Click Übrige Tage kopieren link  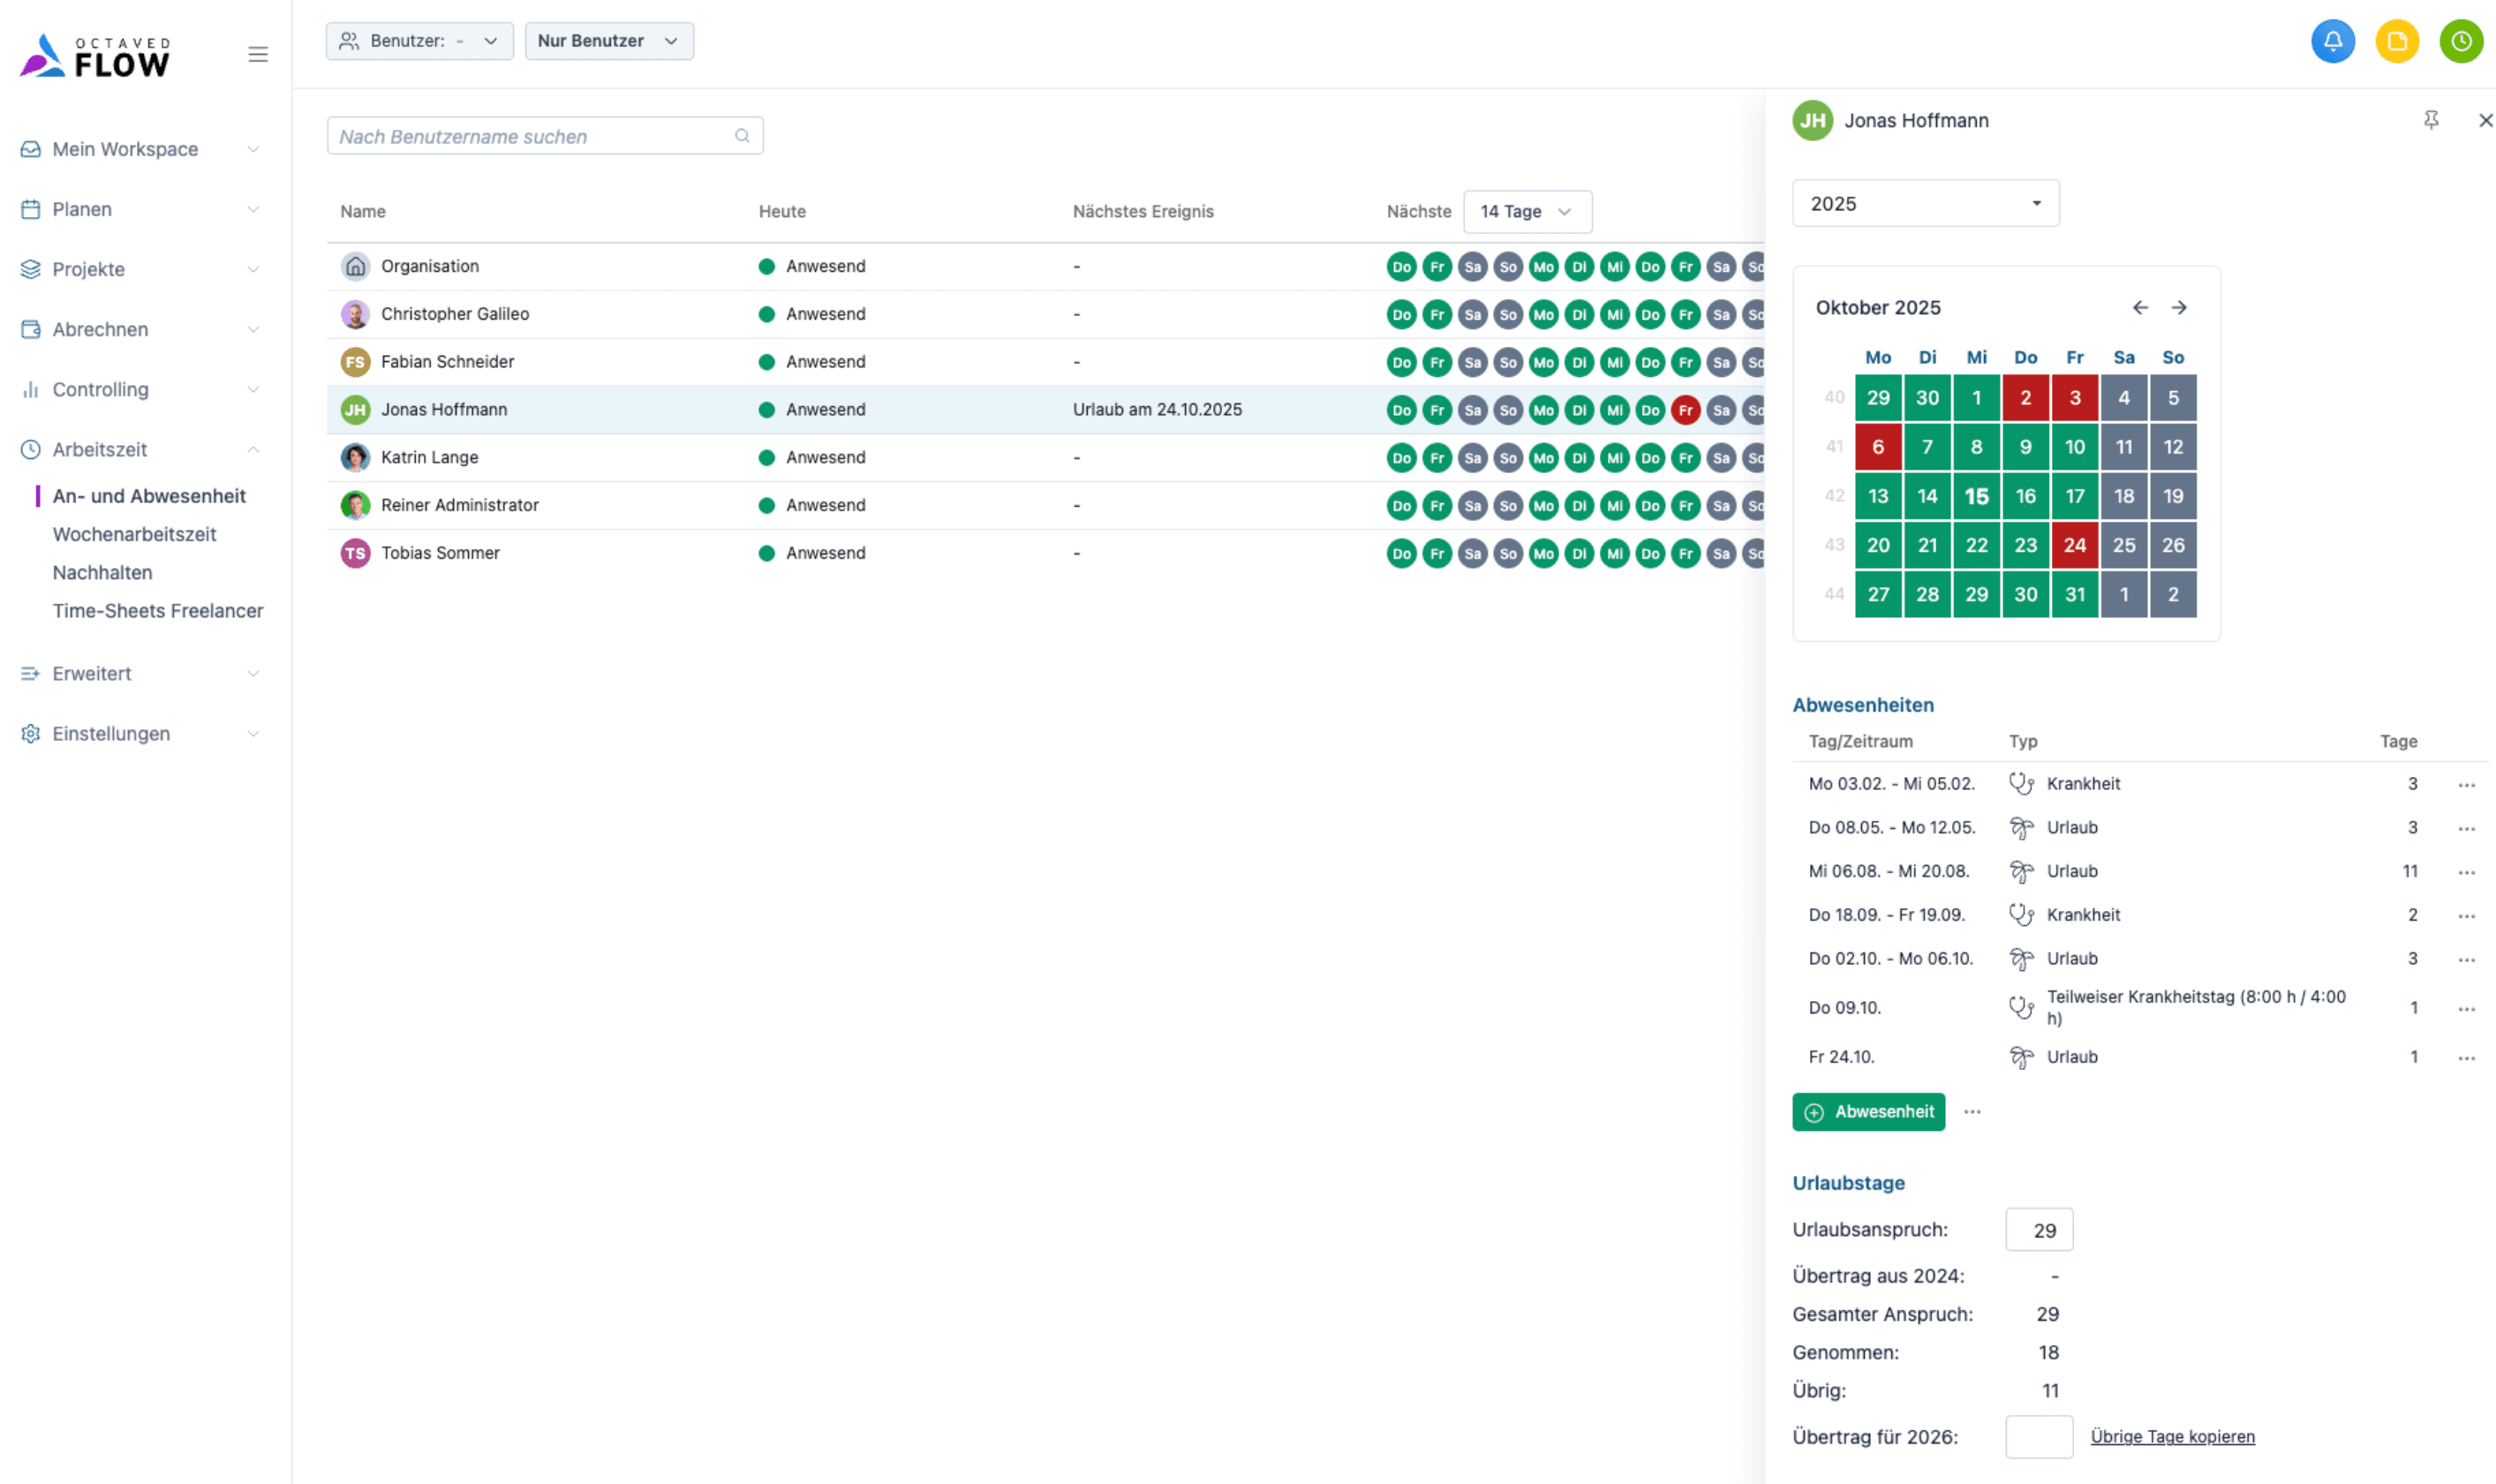[2172, 1436]
